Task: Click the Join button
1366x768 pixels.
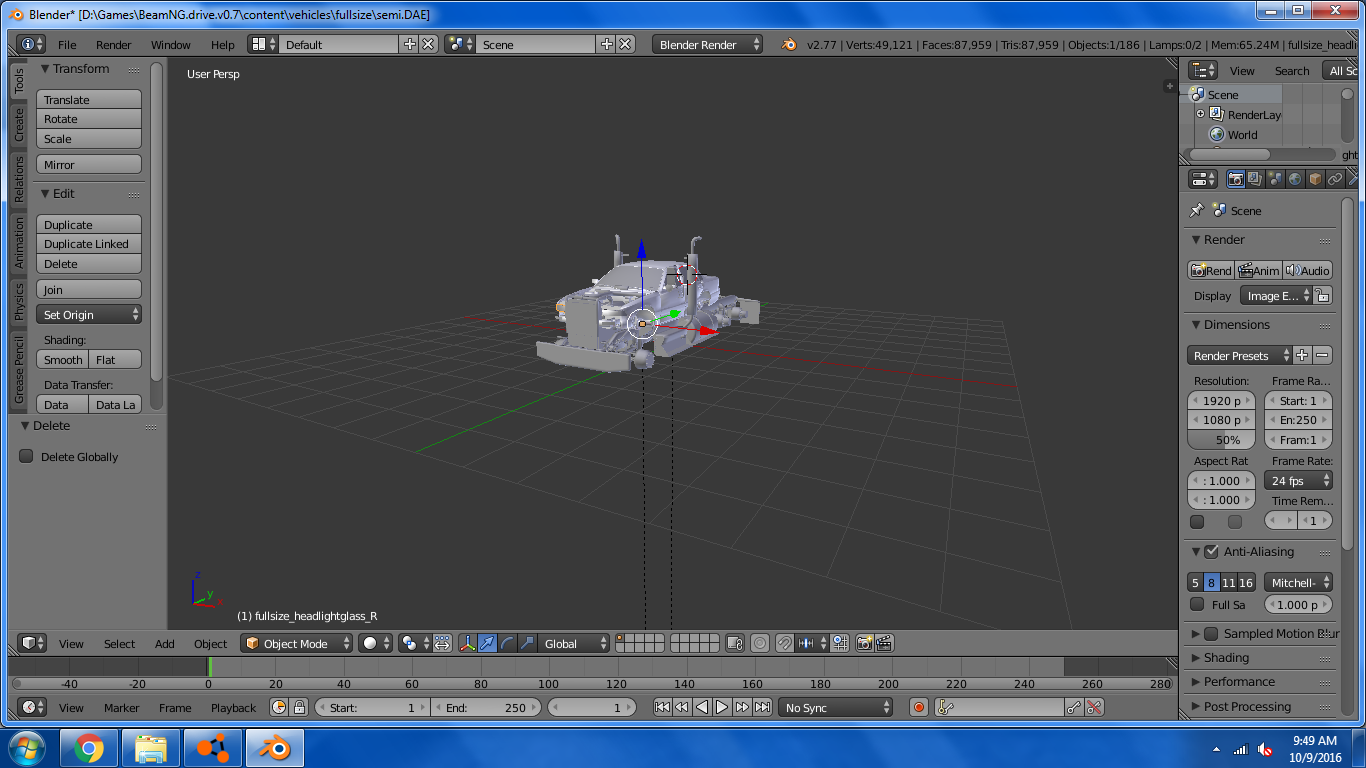Action: tap(89, 289)
